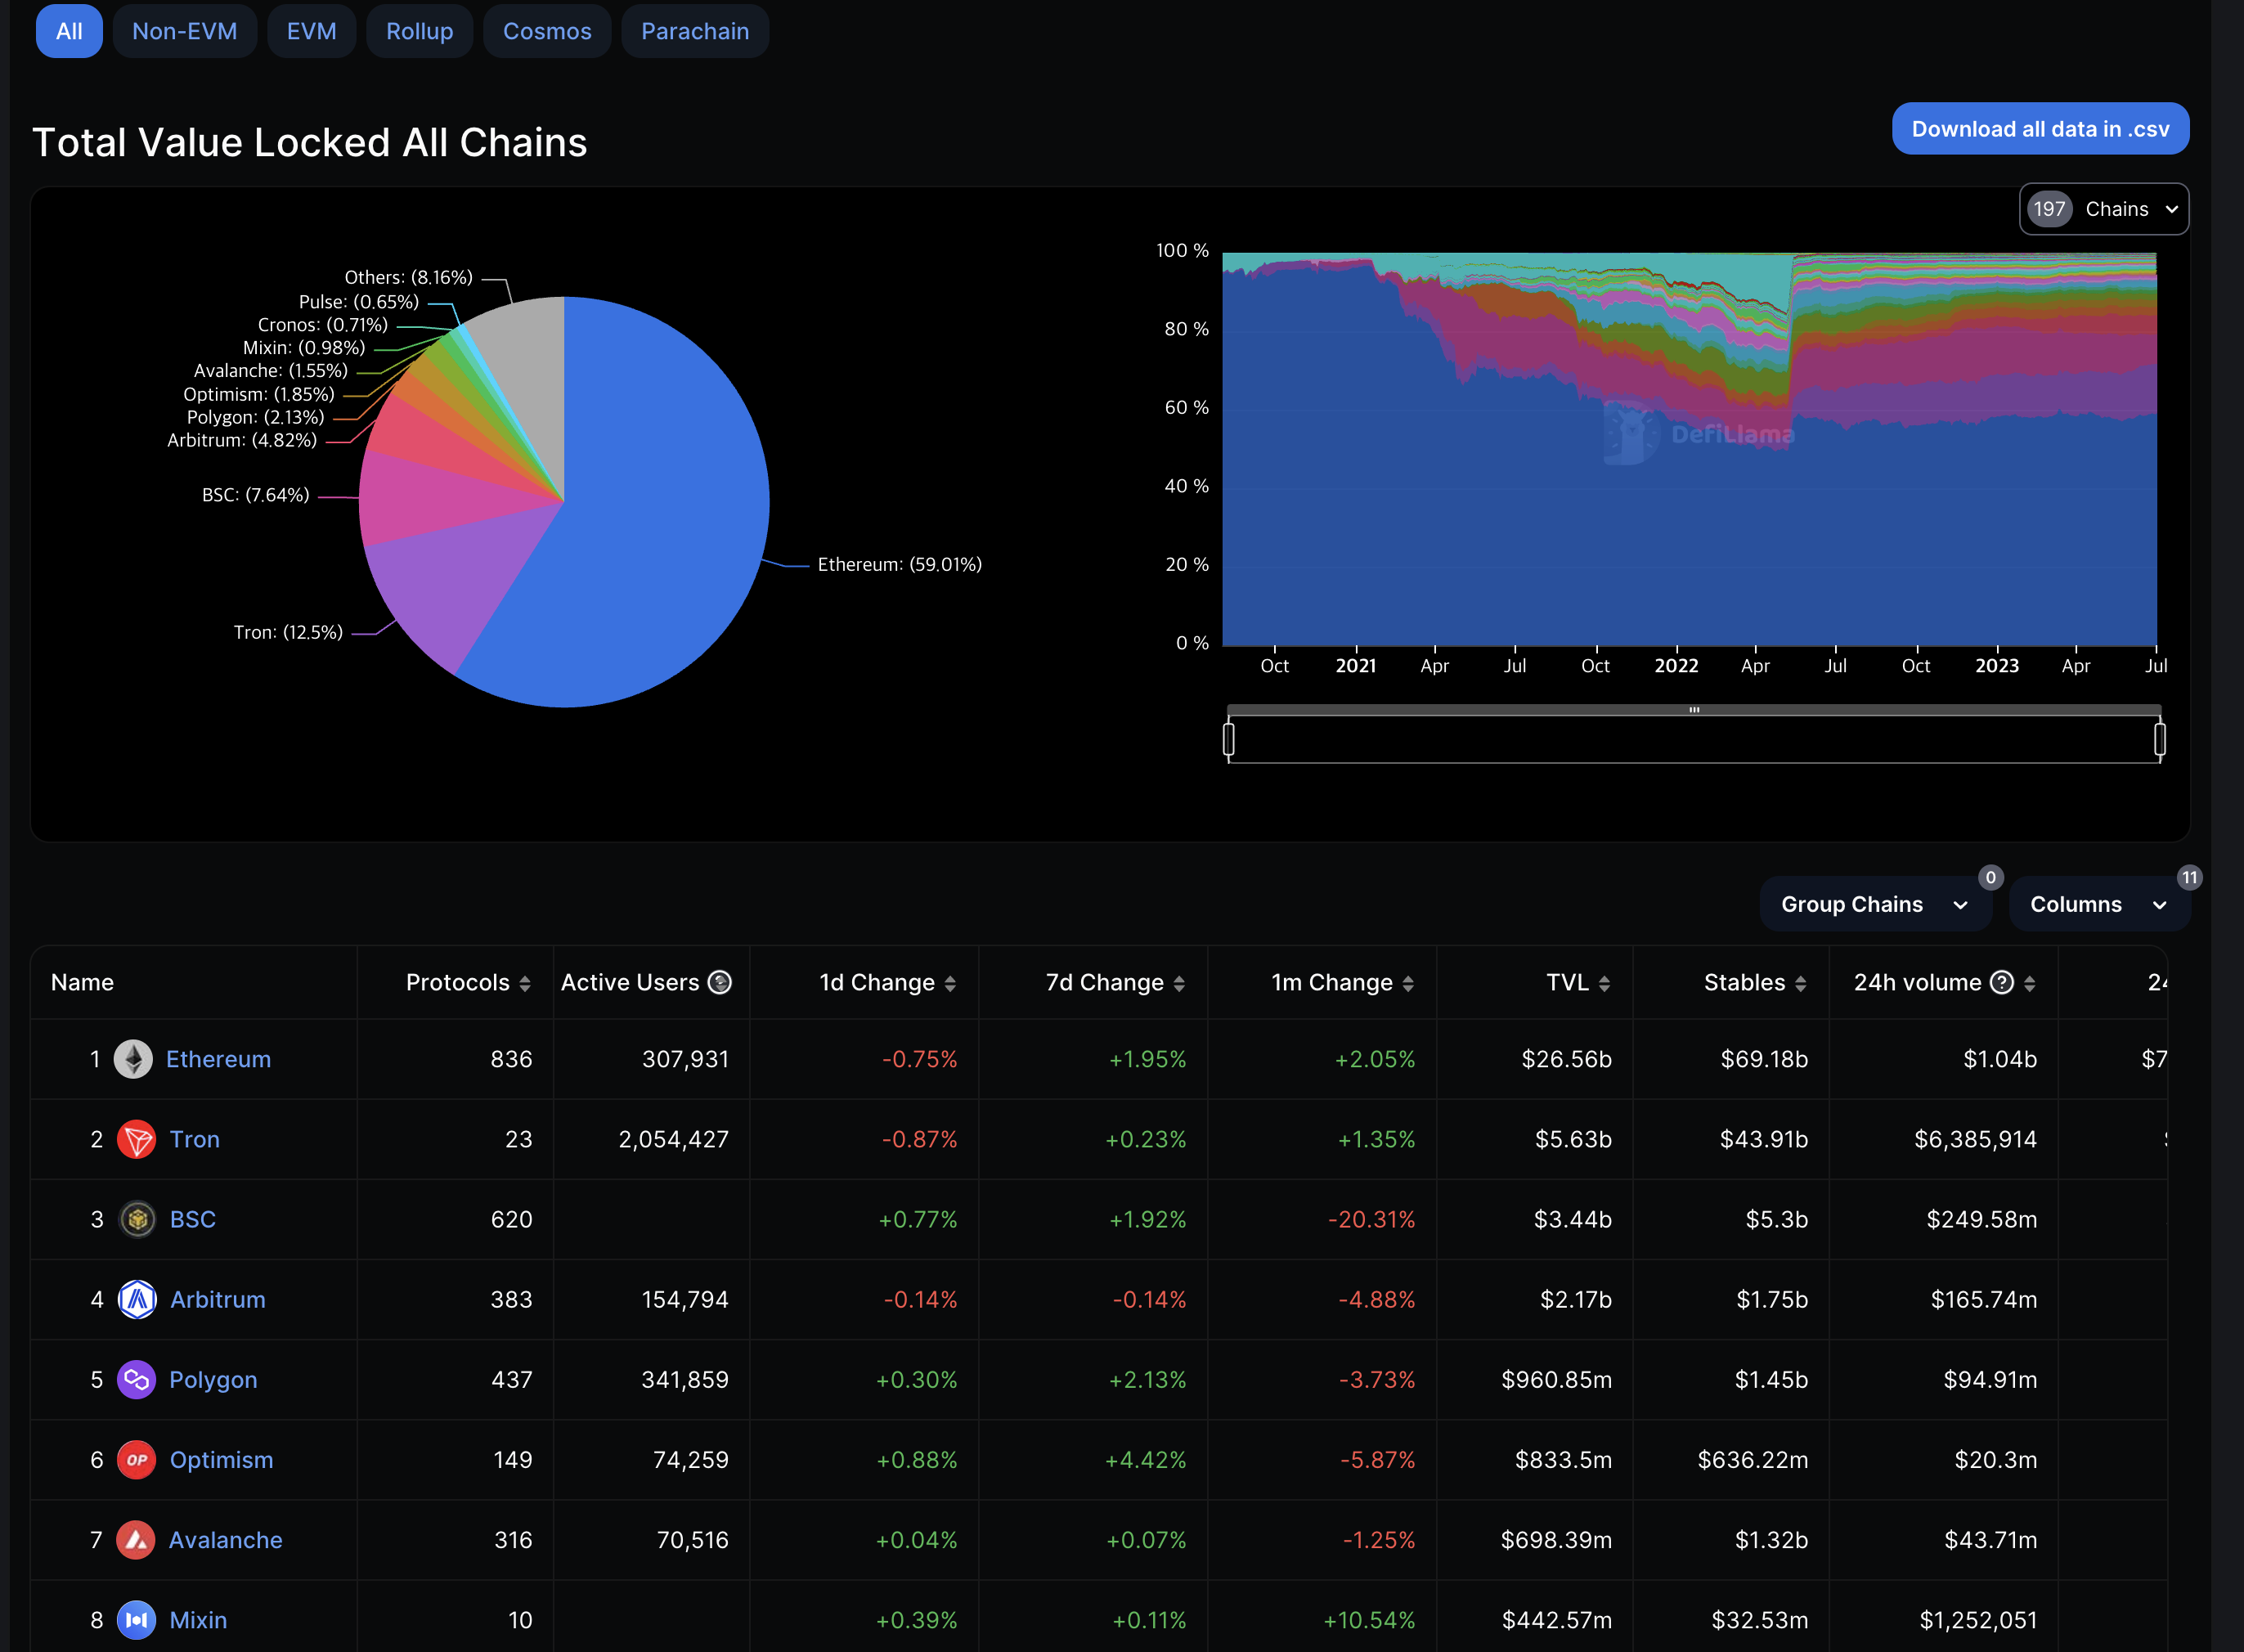This screenshot has width=2244, height=1652.
Task: Click the Avalanche chain logo icon
Action: click(x=136, y=1540)
